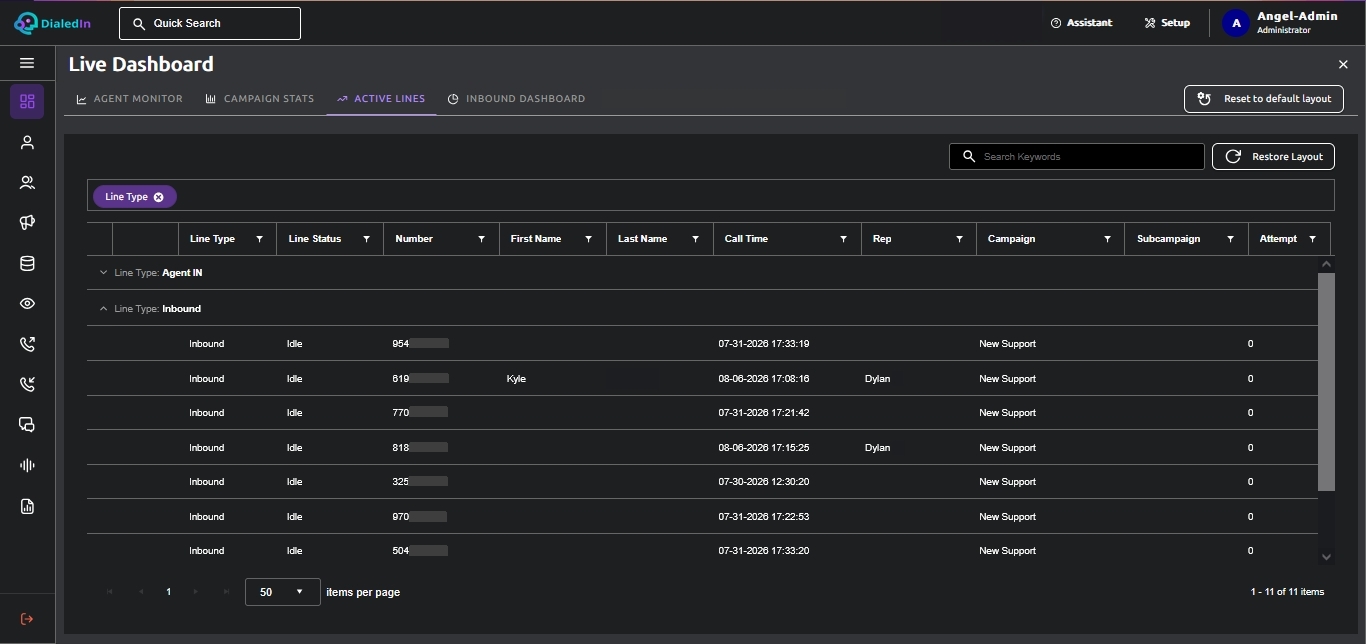Click the table scrollbar down arrow
Screen dimensions: 1366x644
coord(1326,557)
